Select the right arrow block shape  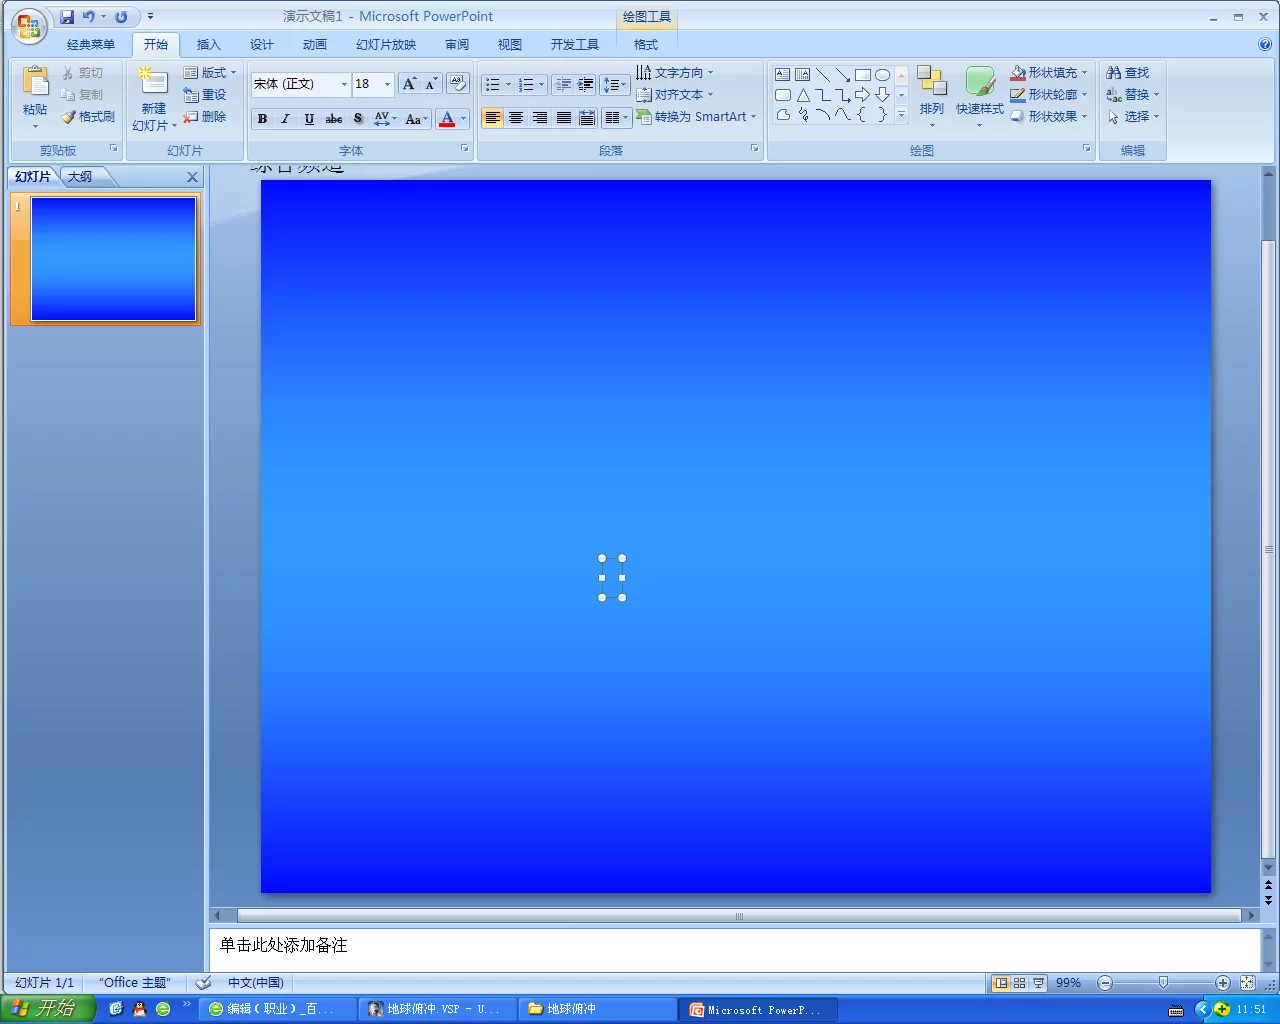click(x=862, y=95)
